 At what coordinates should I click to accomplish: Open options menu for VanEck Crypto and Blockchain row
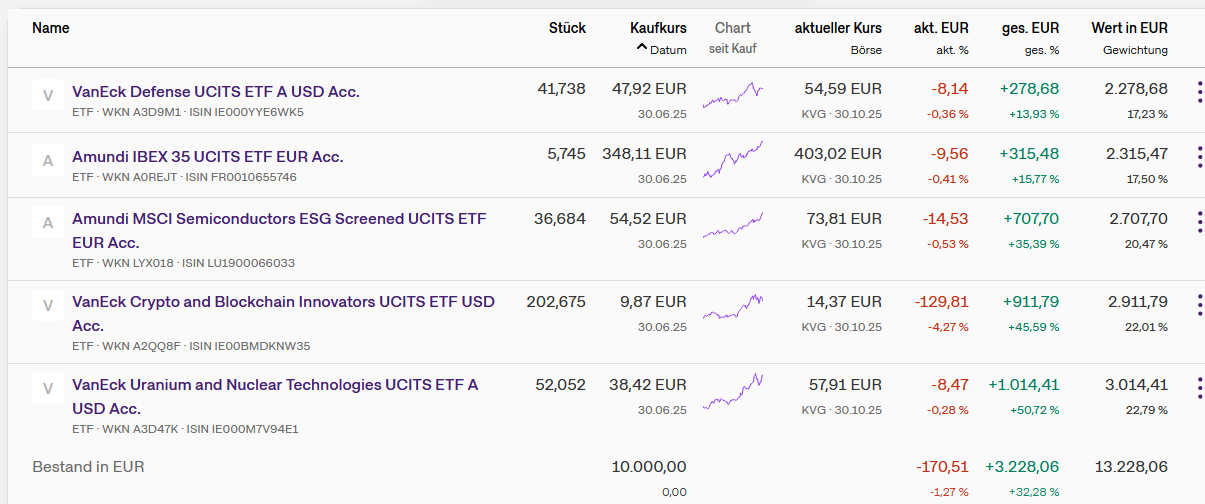click(x=1199, y=305)
